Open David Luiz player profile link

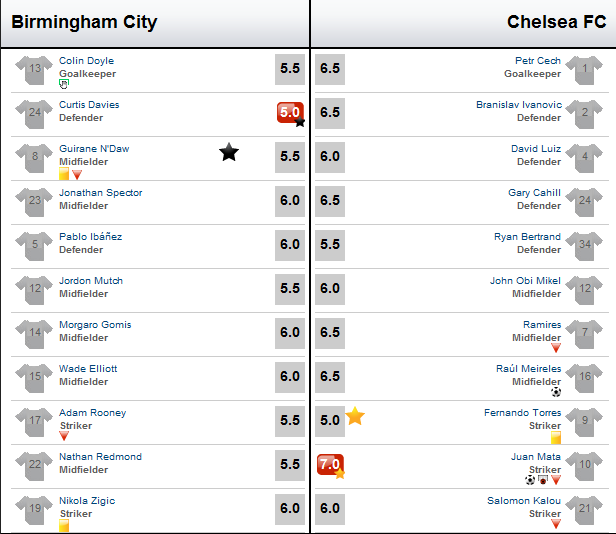tap(536, 149)
